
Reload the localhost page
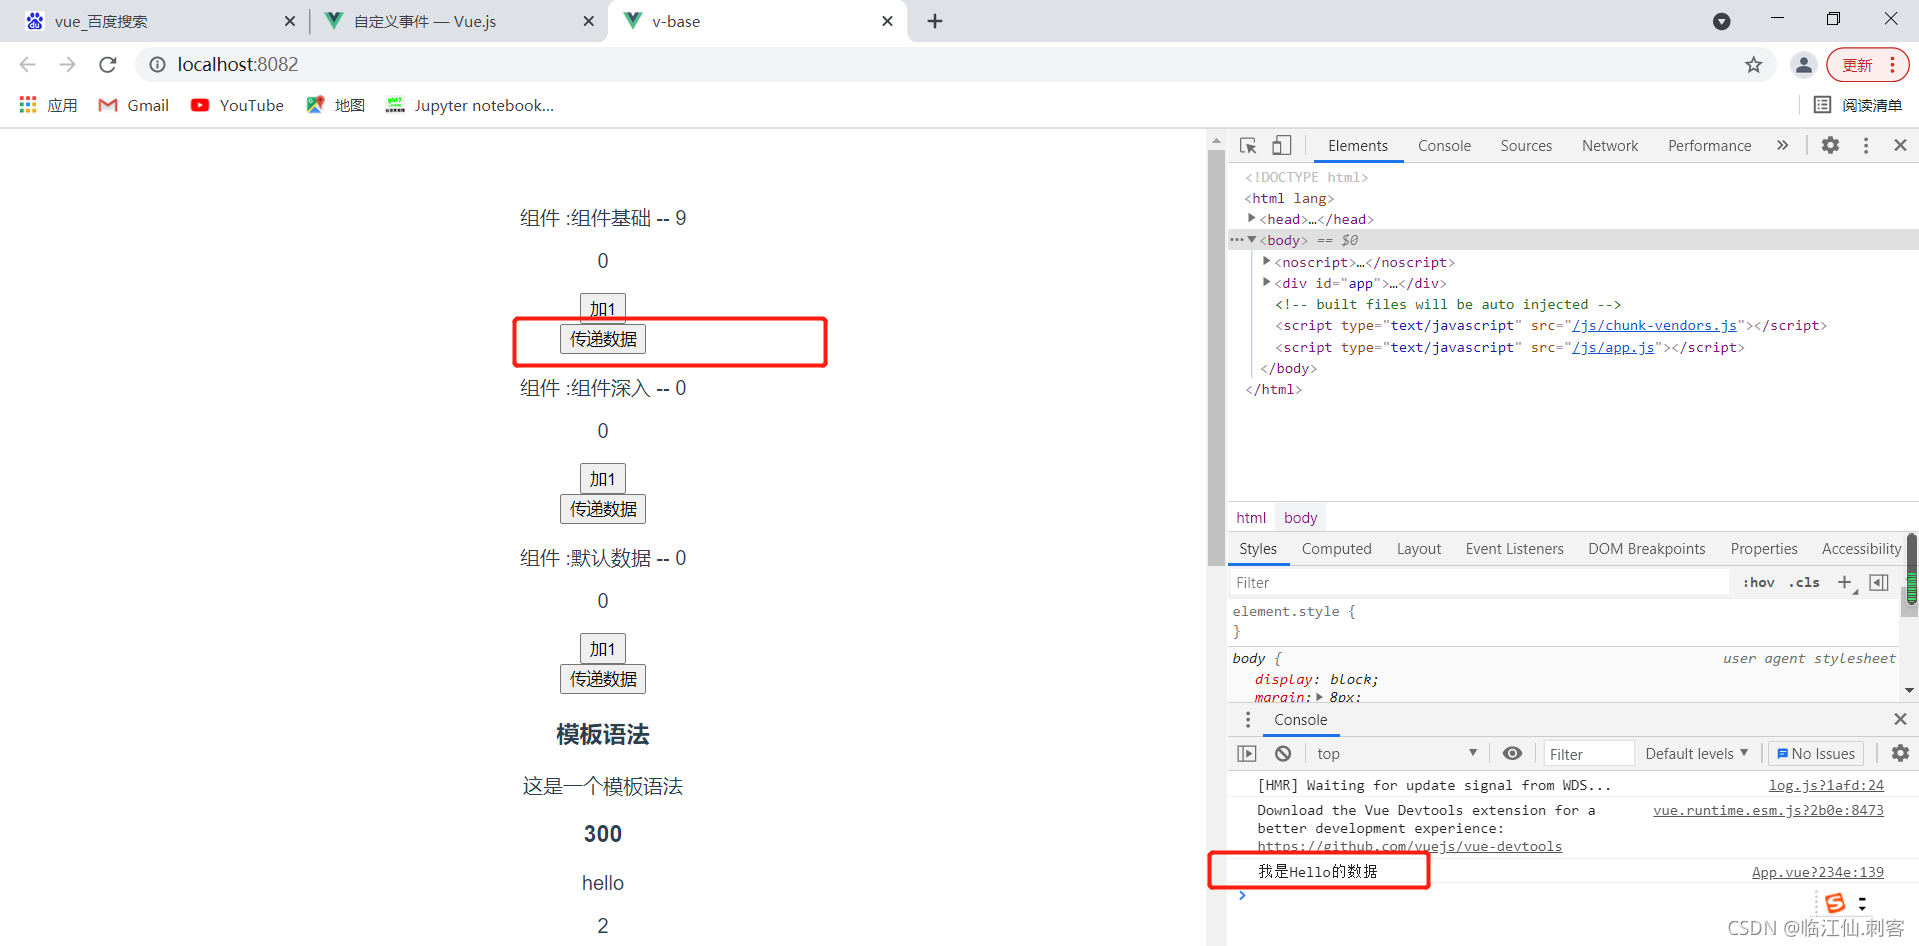click(107, 65)
